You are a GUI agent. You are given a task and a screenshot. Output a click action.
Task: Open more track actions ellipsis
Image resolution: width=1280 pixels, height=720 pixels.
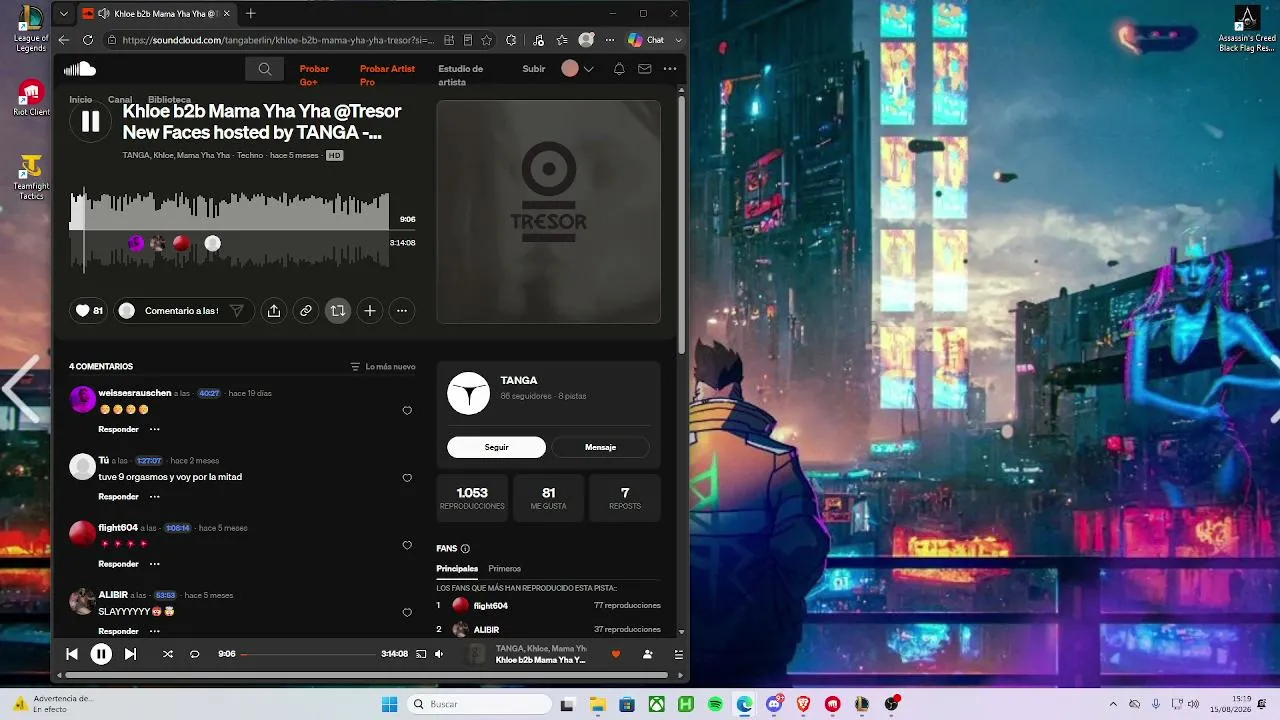coord(402,311)
